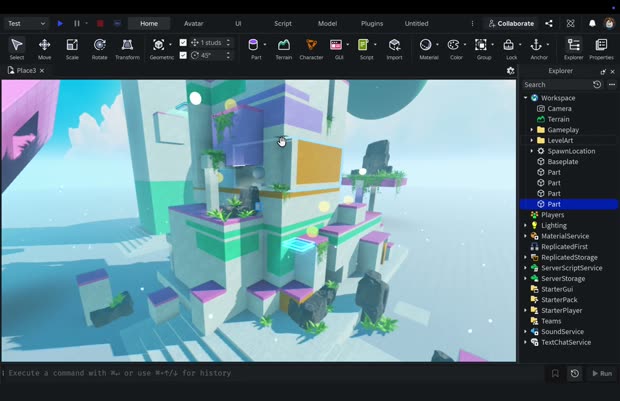The width and height of the screenshot is (620, 401).
Task: Click into the command bar input
Action: click(x=273, y=373)
